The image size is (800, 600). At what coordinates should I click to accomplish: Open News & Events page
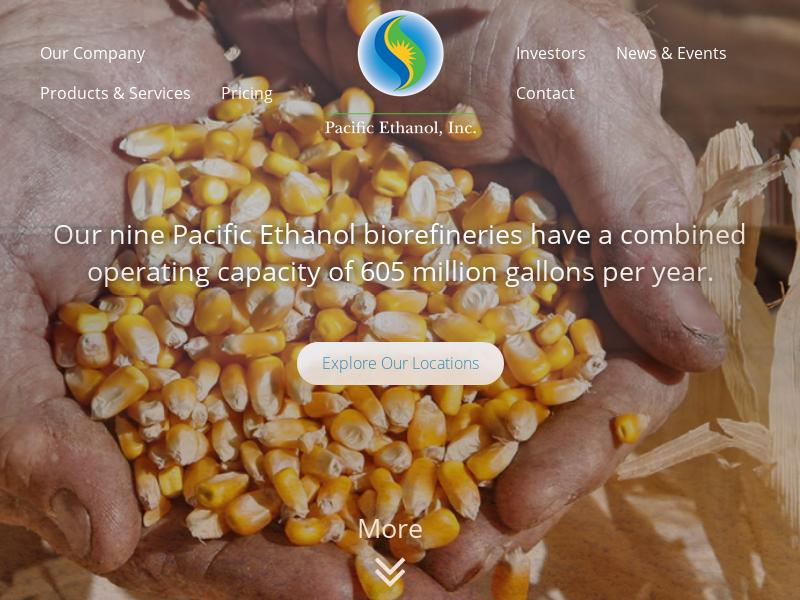pos(671,53)
